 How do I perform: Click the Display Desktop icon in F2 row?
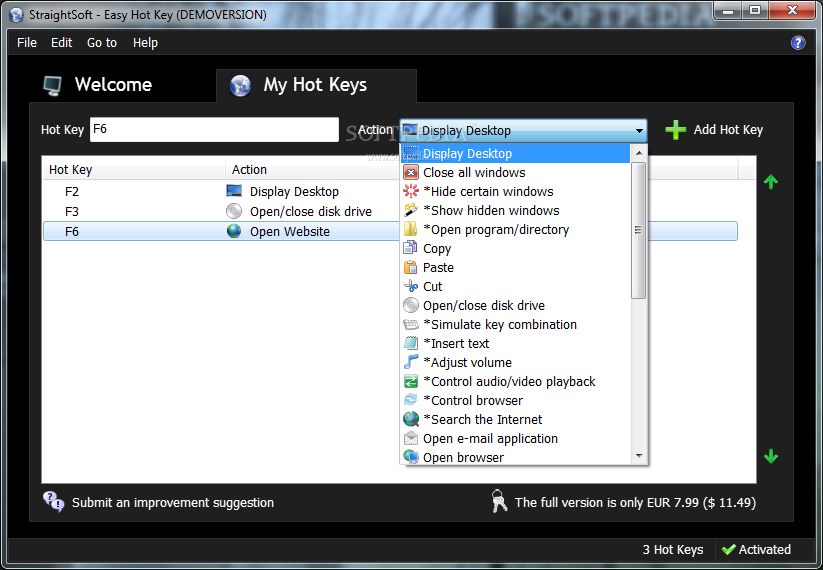[234, 191]
